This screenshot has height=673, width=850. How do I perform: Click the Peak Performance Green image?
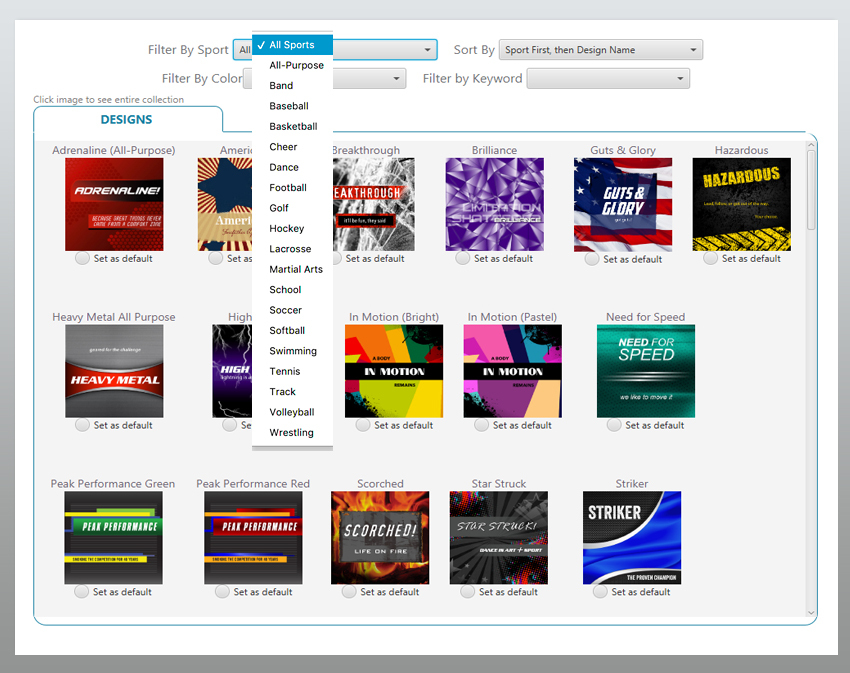(113, 537)
